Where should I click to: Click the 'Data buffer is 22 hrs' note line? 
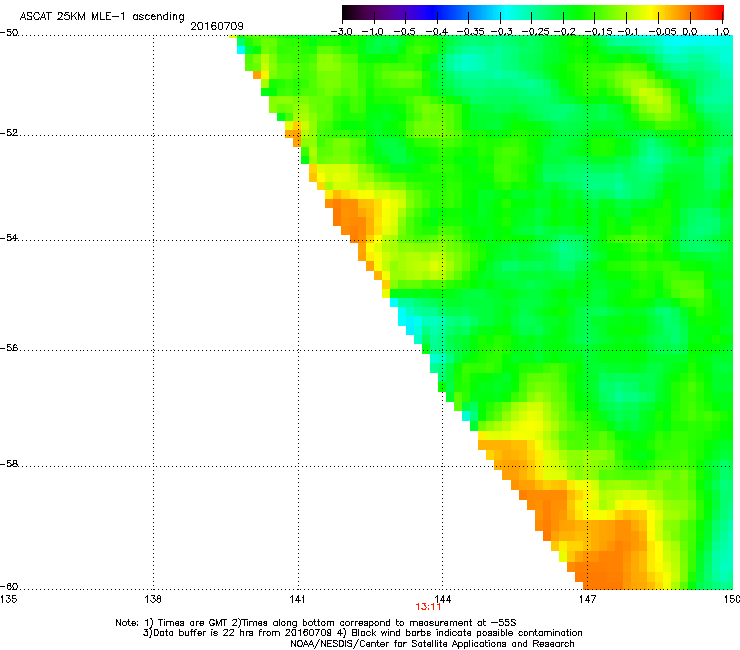pos(362,633)
